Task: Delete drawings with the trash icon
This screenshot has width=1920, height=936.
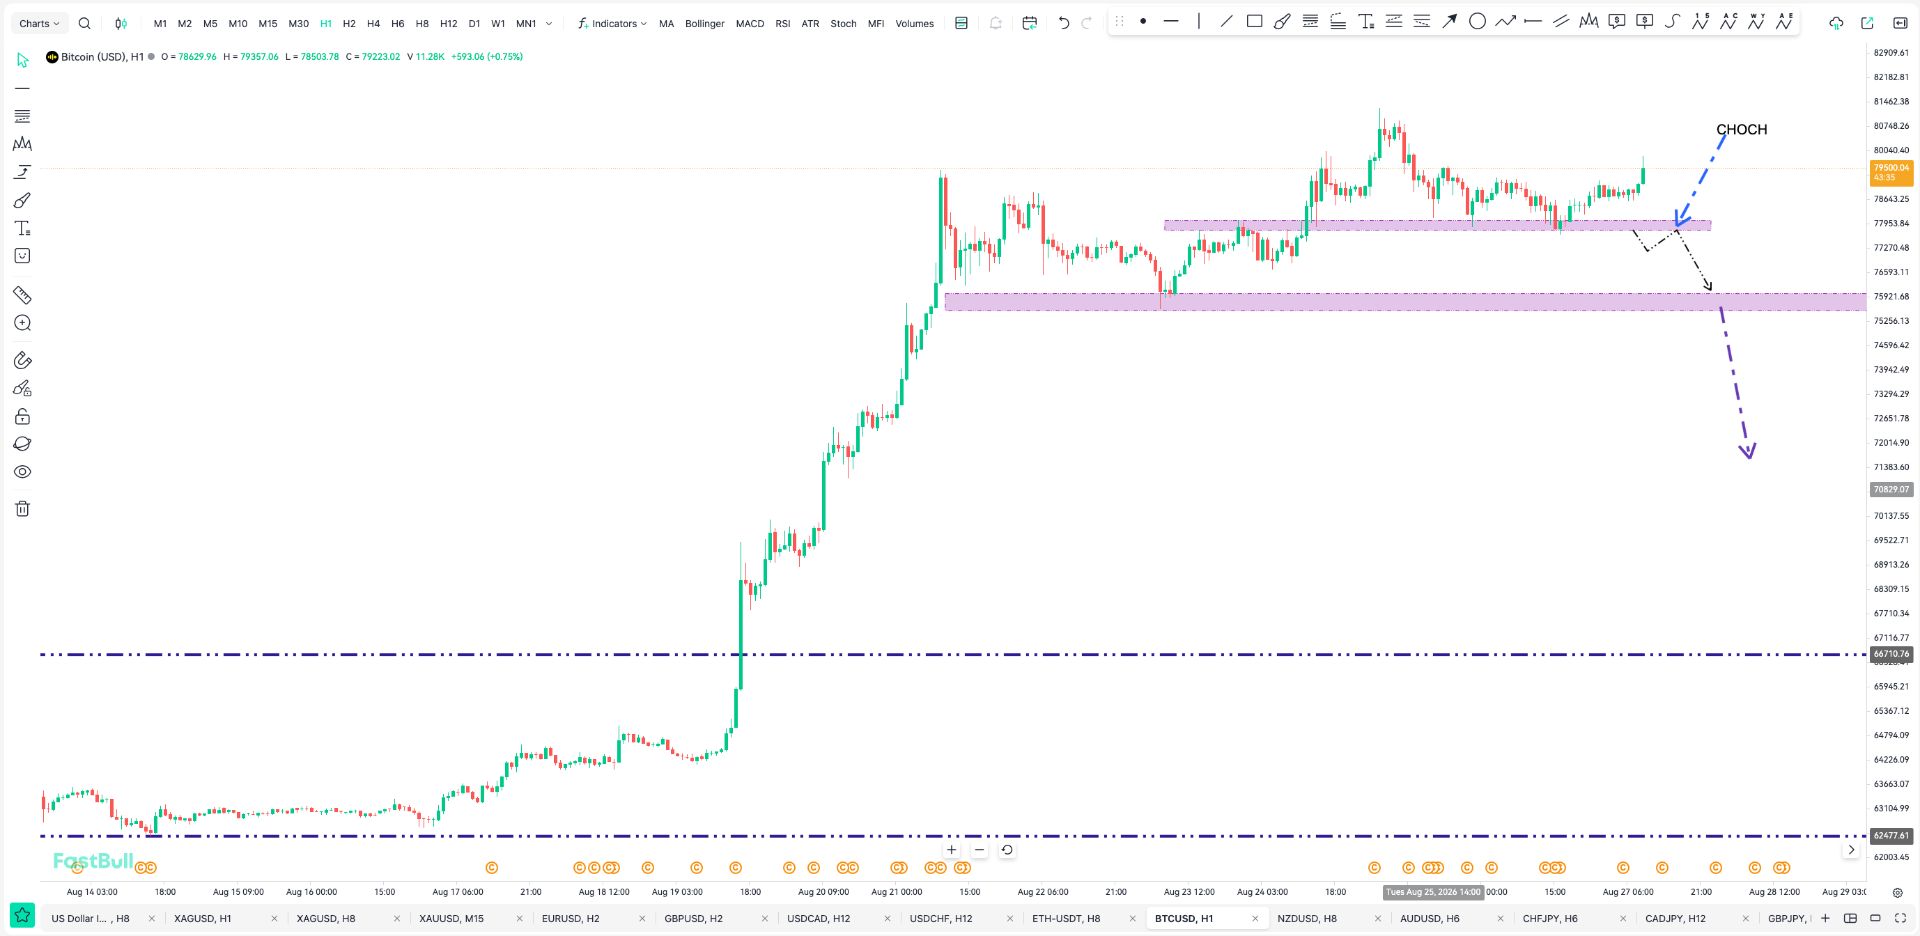Action: (22, 509)
